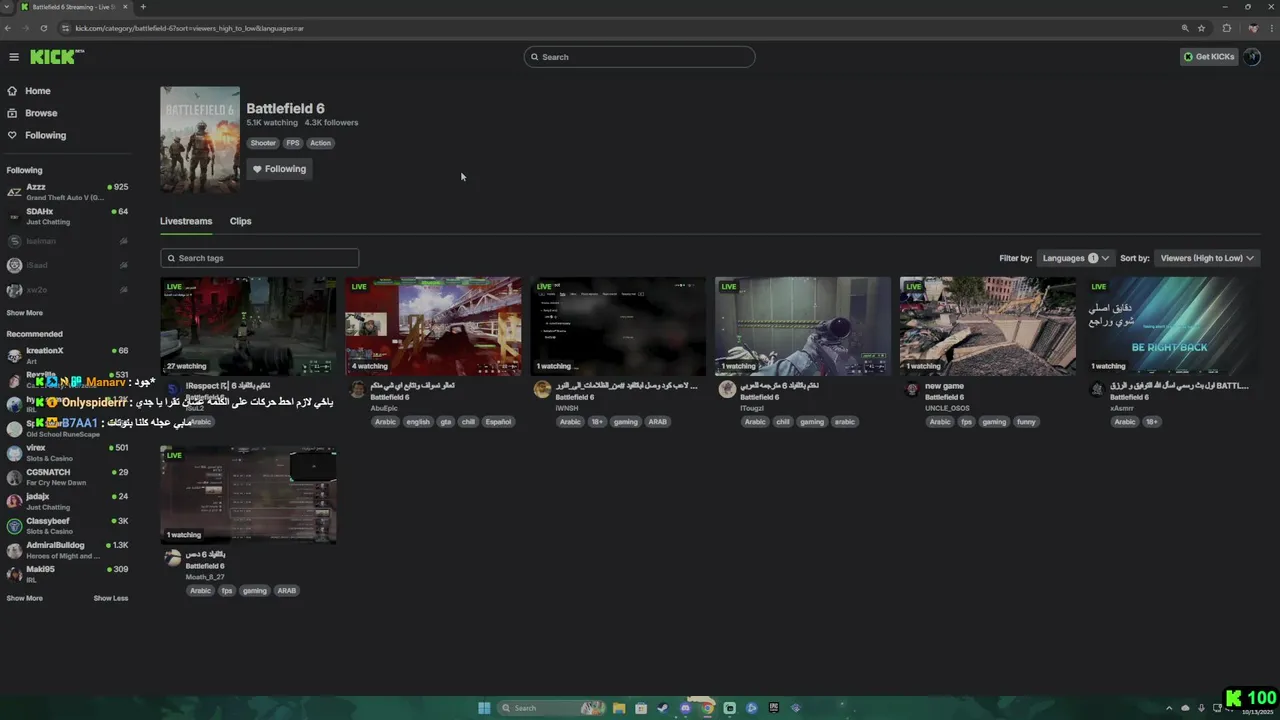Viewport: 1280px width, 720px height.
Task: Click the Battlefield 6 cover art
Action: click(x=200, y=139)
